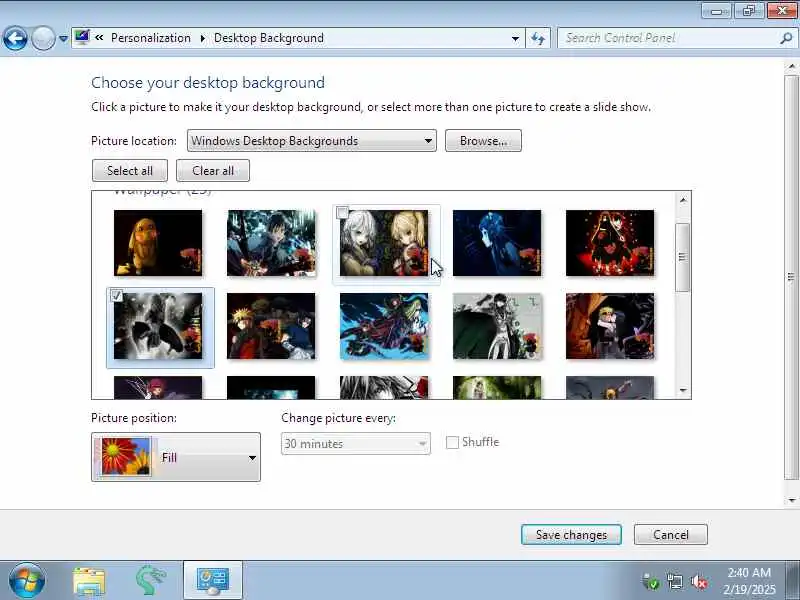Open Picture location dropdown

click(312, 140)
